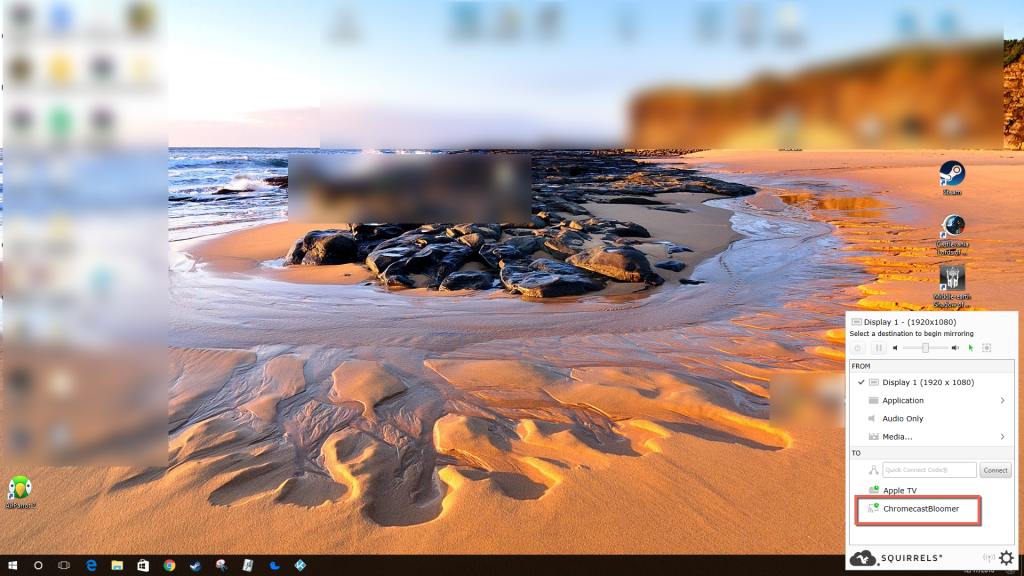Viewport: 1024px width, 576px height.
Task: Expand the Media... submenu arrow
Action: pos(1002,437)
